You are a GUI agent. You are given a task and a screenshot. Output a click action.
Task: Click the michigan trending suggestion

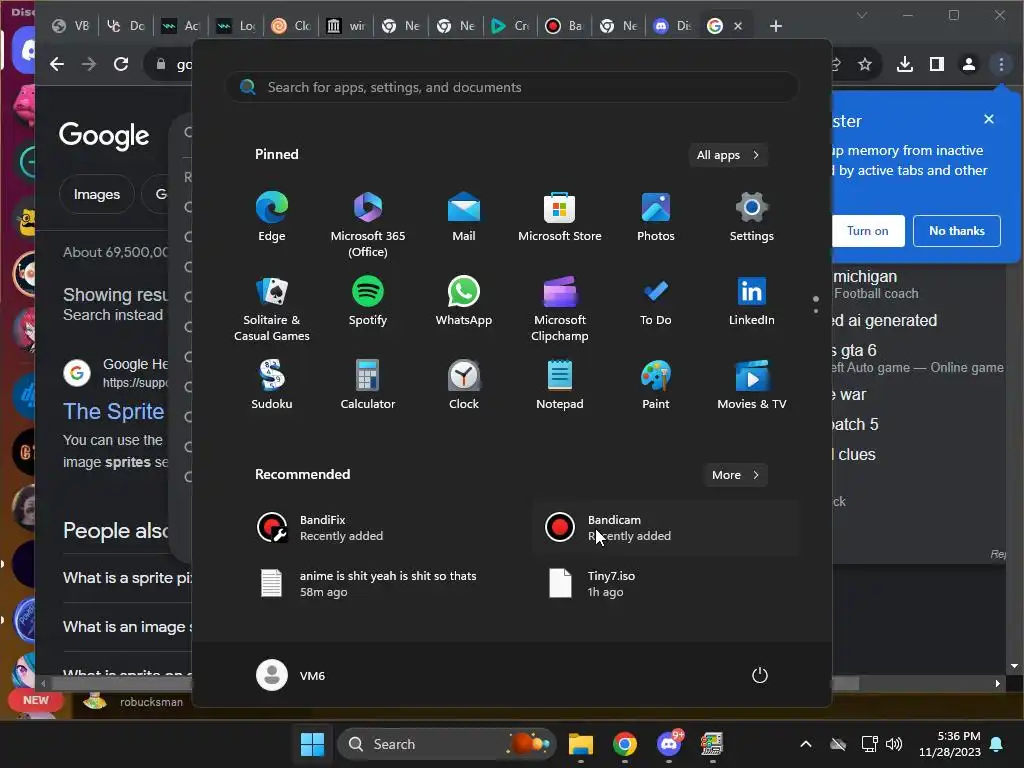[x=875, y=285]
